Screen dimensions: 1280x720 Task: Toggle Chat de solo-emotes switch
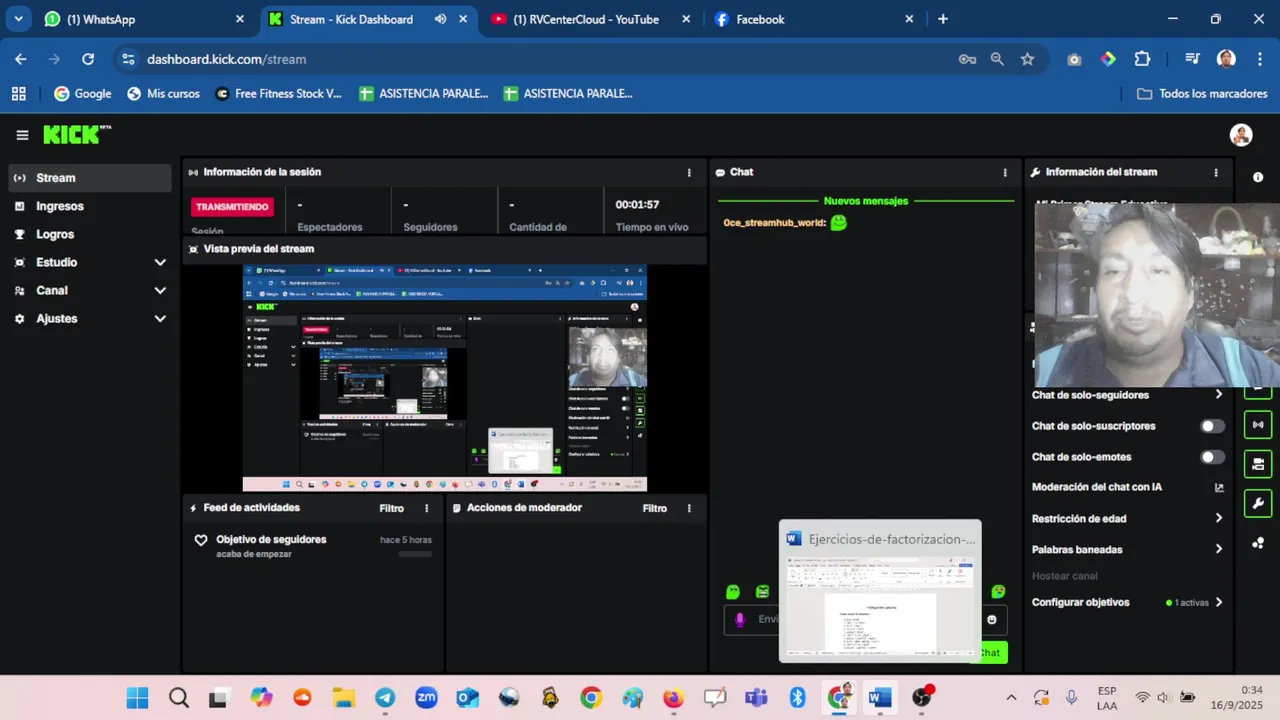pyautogui.click(x=1212, y=457)
